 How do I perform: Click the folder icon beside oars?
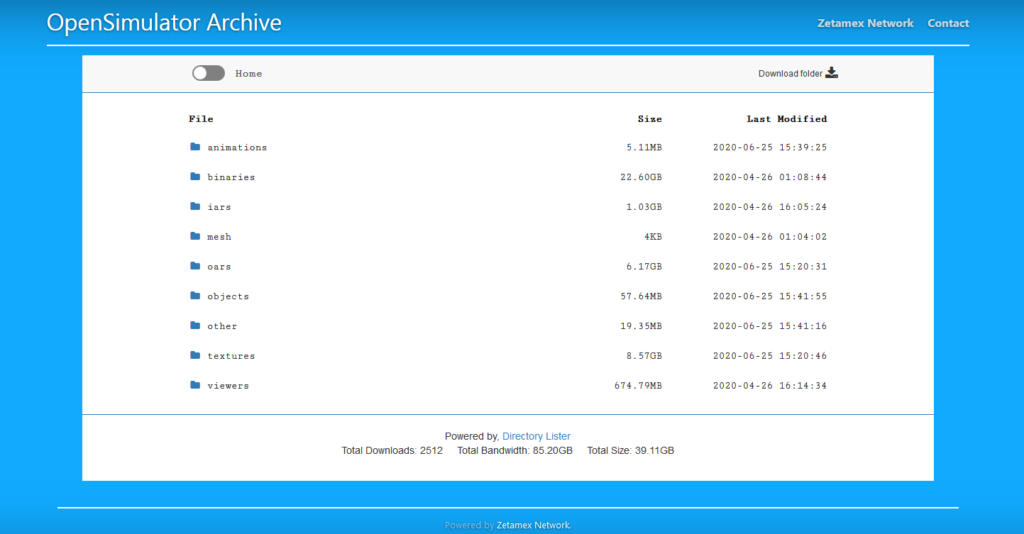(195, 266)
